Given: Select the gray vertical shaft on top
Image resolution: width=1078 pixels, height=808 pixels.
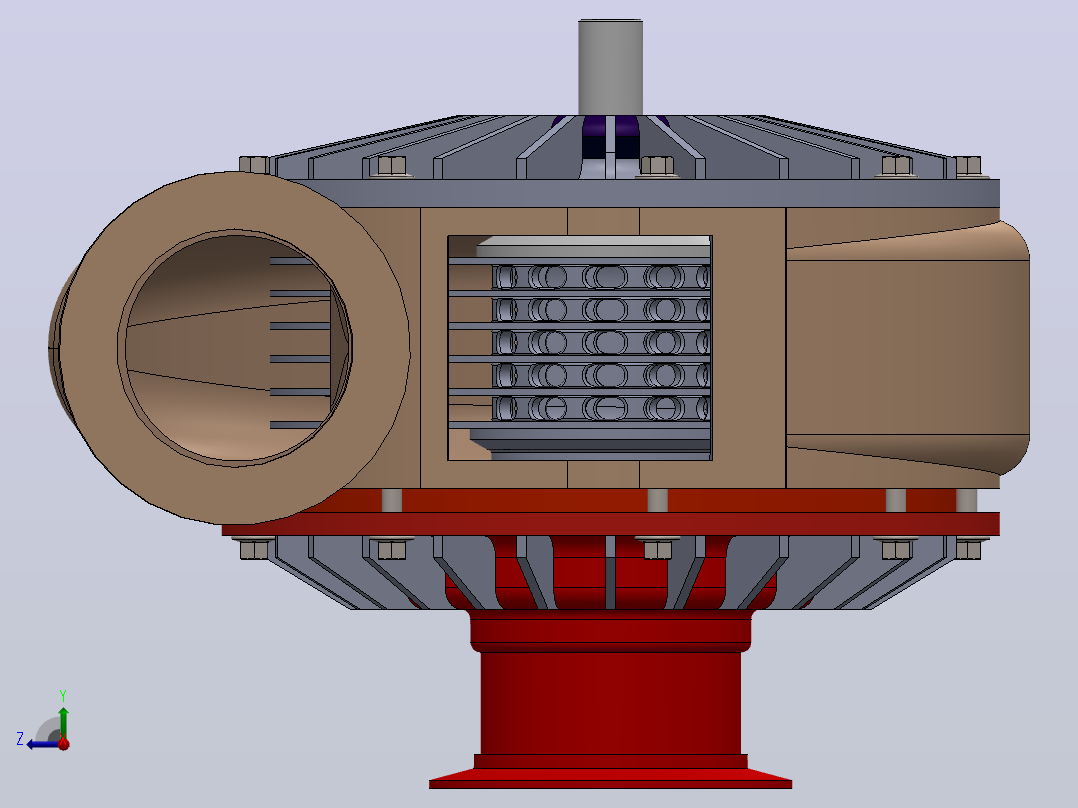Looking at the screenshot, I should (x=610, y=67).
